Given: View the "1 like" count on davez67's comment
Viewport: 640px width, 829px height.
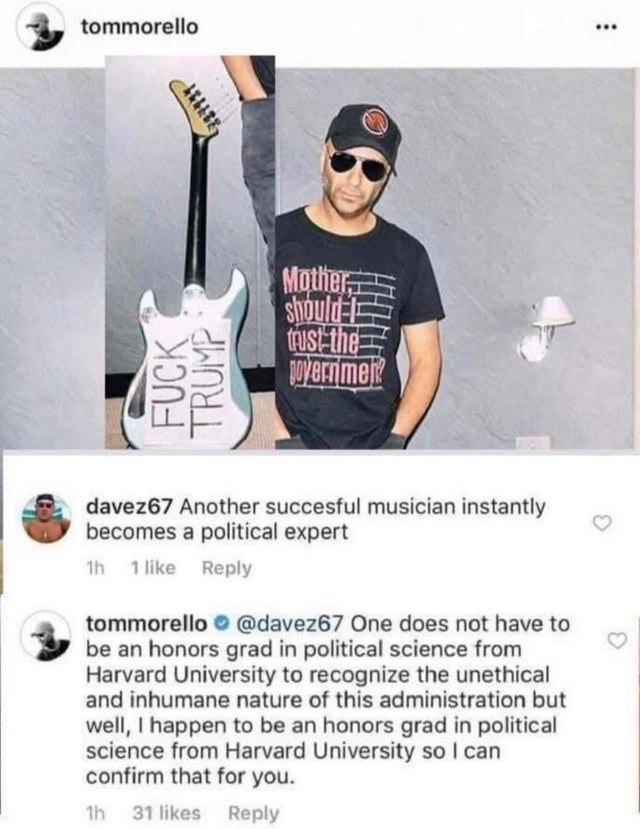Looking at the screenshot, I should 153,568.
